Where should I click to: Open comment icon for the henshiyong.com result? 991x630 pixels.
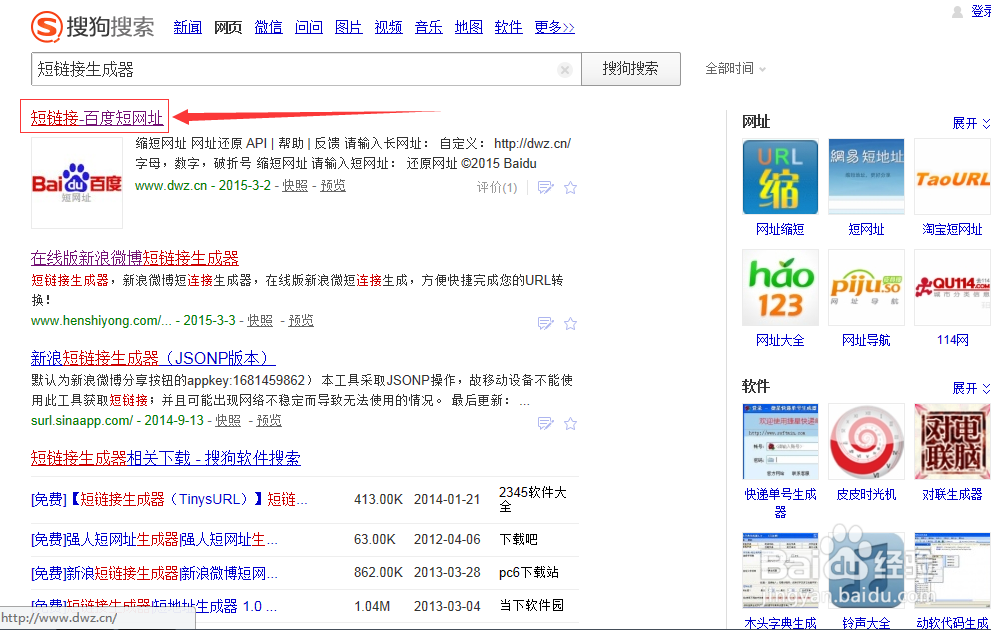(x=545, y=324)
